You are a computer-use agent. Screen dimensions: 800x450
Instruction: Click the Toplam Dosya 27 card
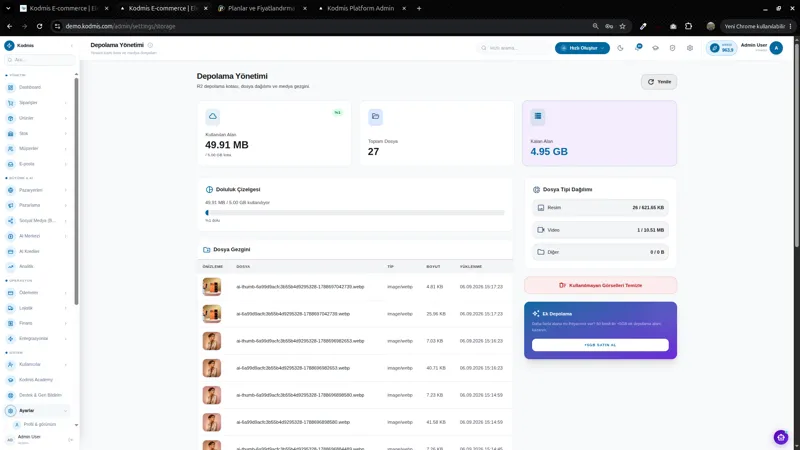click(437, 133)
